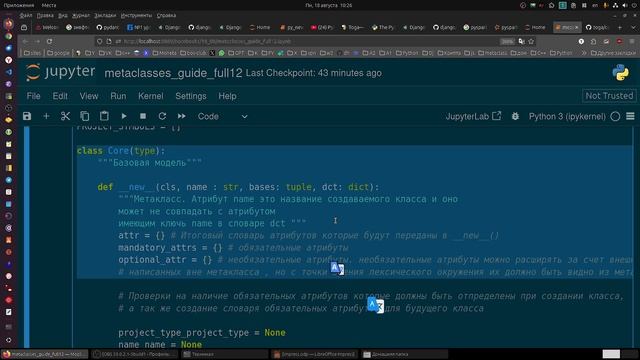Screen dimensions: 640x360
Task: List all tabs dropdown arrow
Action: [x=633, y=27]
